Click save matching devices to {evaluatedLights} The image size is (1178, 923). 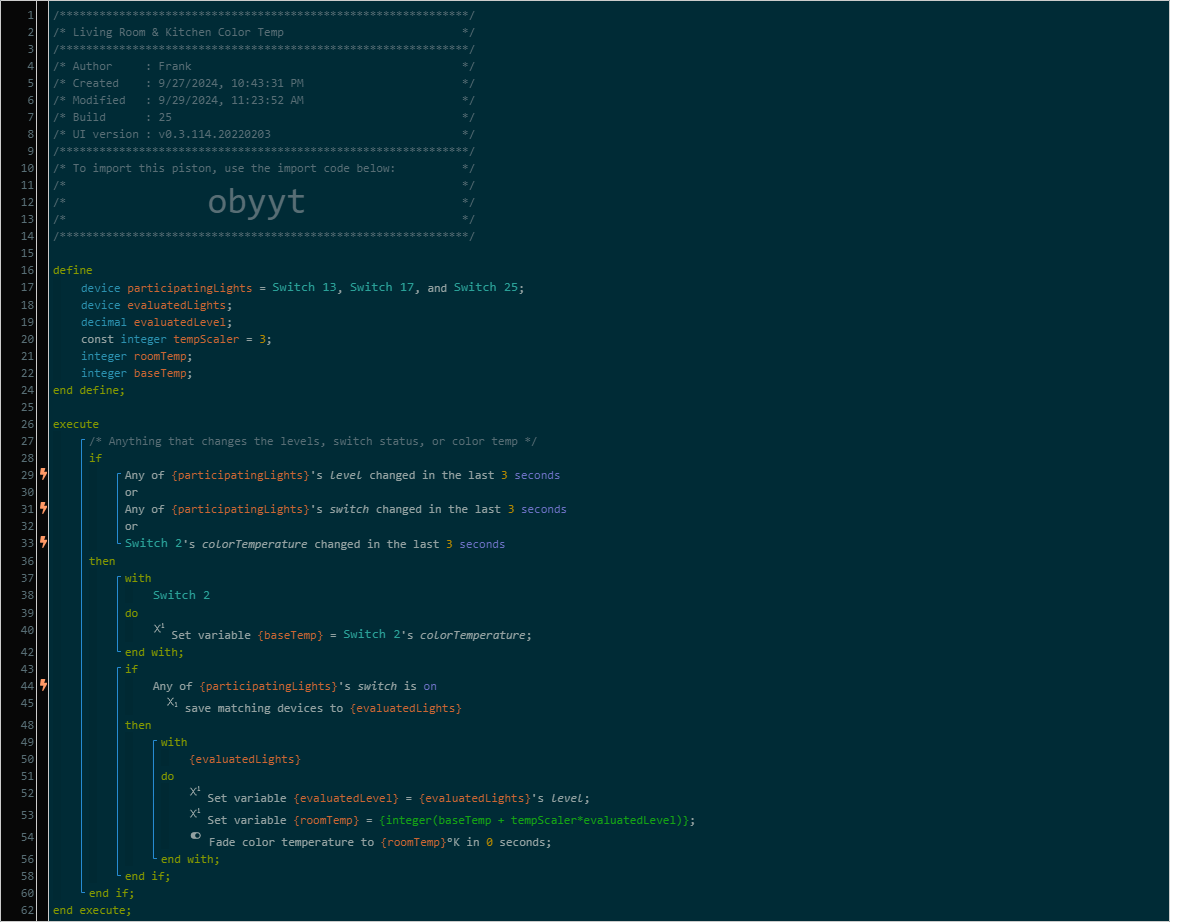pyautogui.click(x=324, y=710)
